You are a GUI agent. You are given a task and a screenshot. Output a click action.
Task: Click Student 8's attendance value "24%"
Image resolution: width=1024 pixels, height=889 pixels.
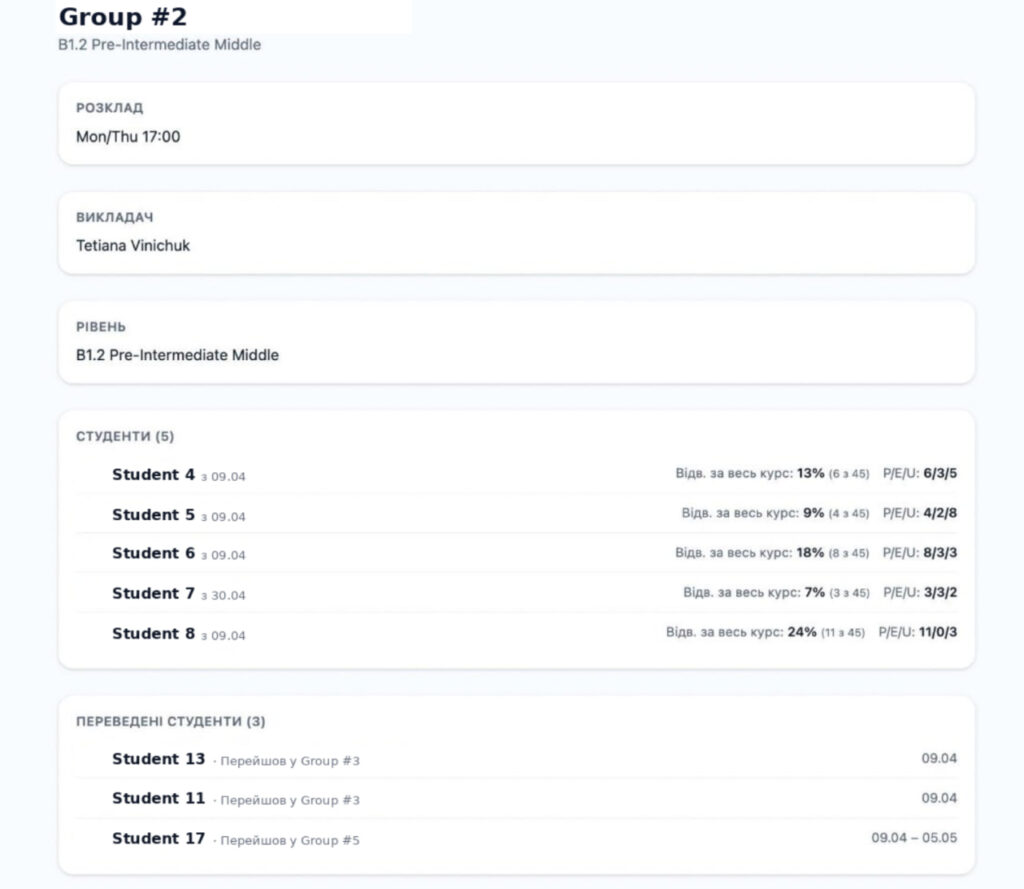802,632
